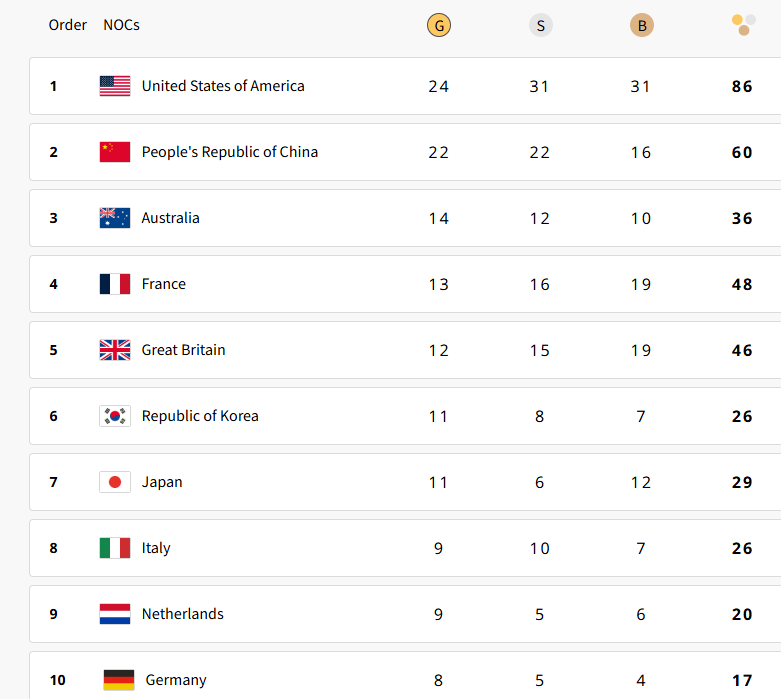Click Japan's total medal count 29
Viewport: 781px width, 699px height.
(x=742, y=482)
